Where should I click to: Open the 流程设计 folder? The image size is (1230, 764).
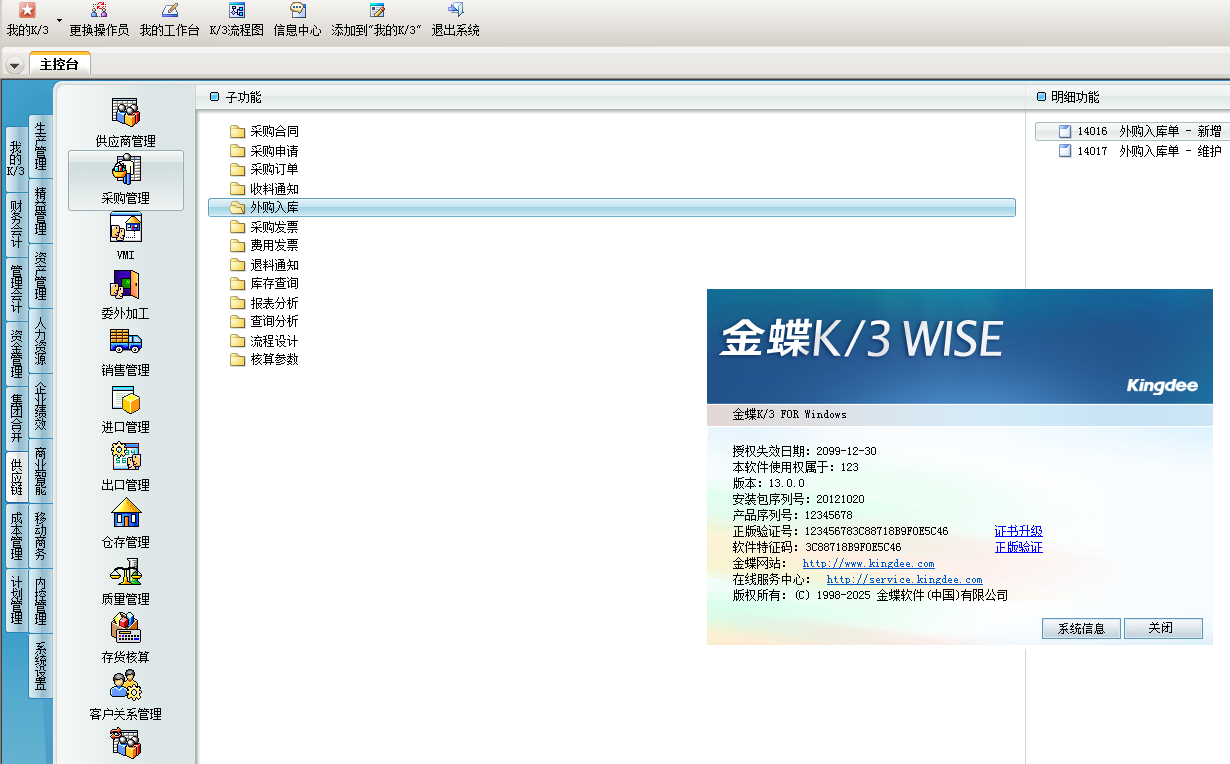265,340
